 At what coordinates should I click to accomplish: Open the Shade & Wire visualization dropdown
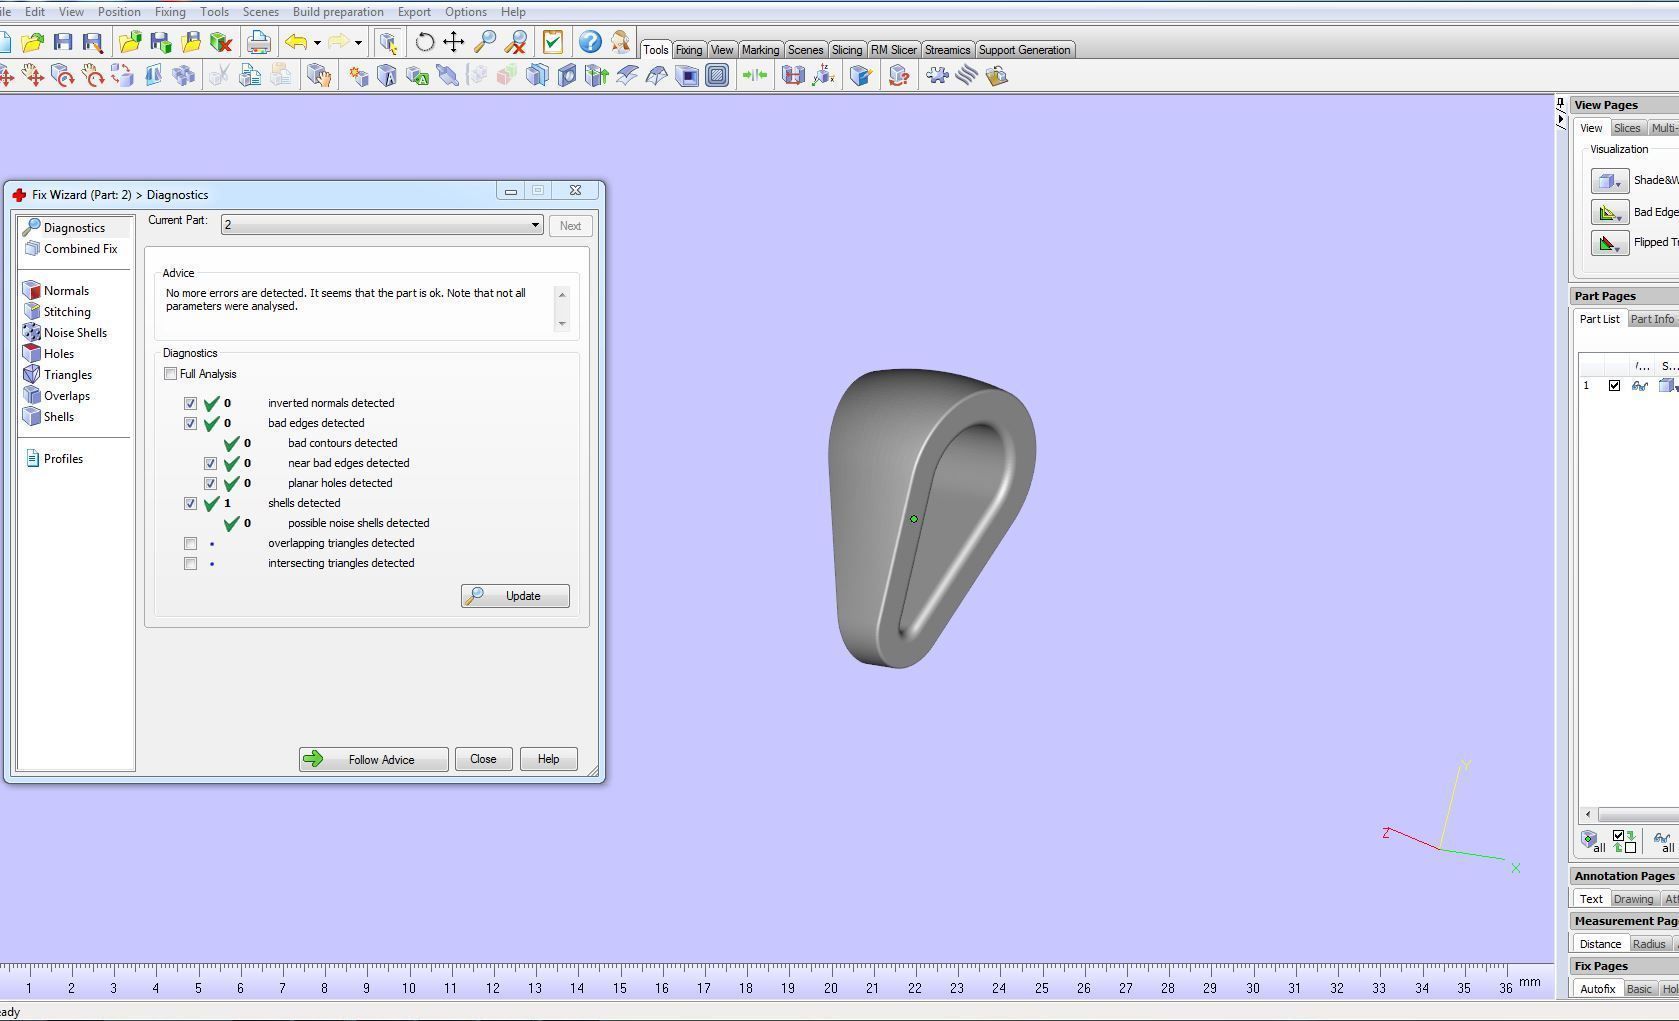coord(1610,181)
